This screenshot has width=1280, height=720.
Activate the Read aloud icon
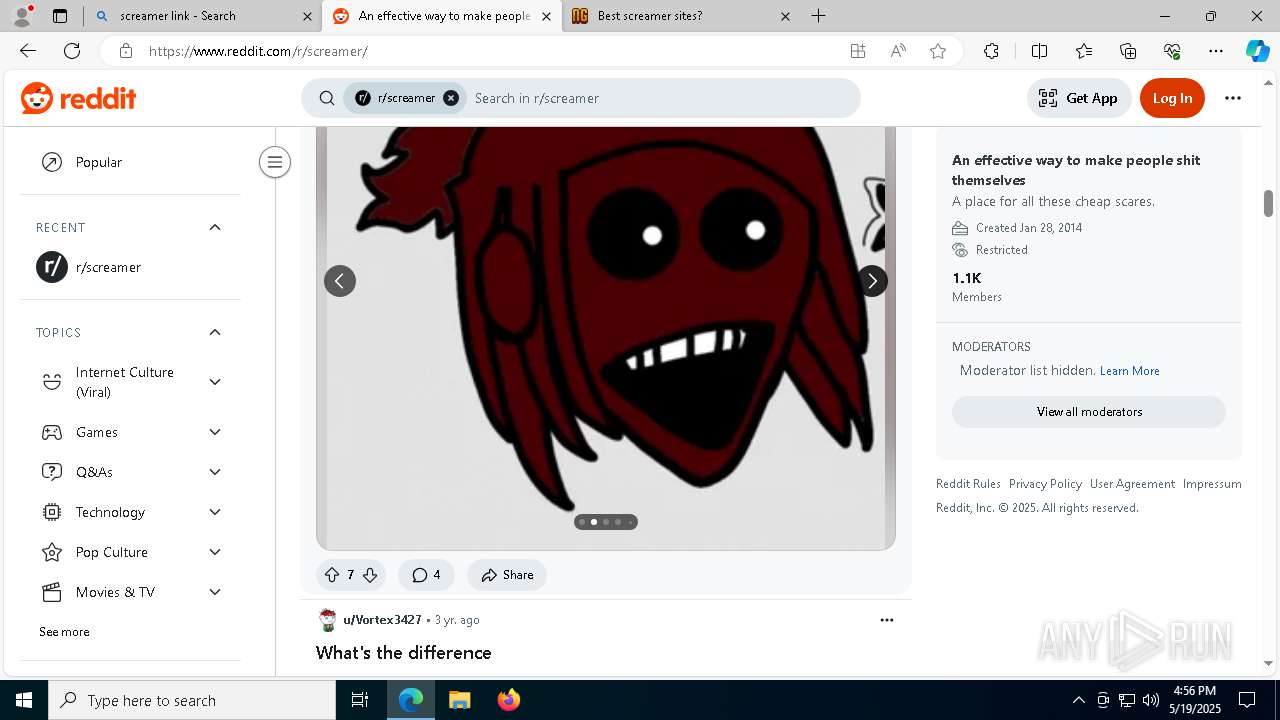click(898, 51)
